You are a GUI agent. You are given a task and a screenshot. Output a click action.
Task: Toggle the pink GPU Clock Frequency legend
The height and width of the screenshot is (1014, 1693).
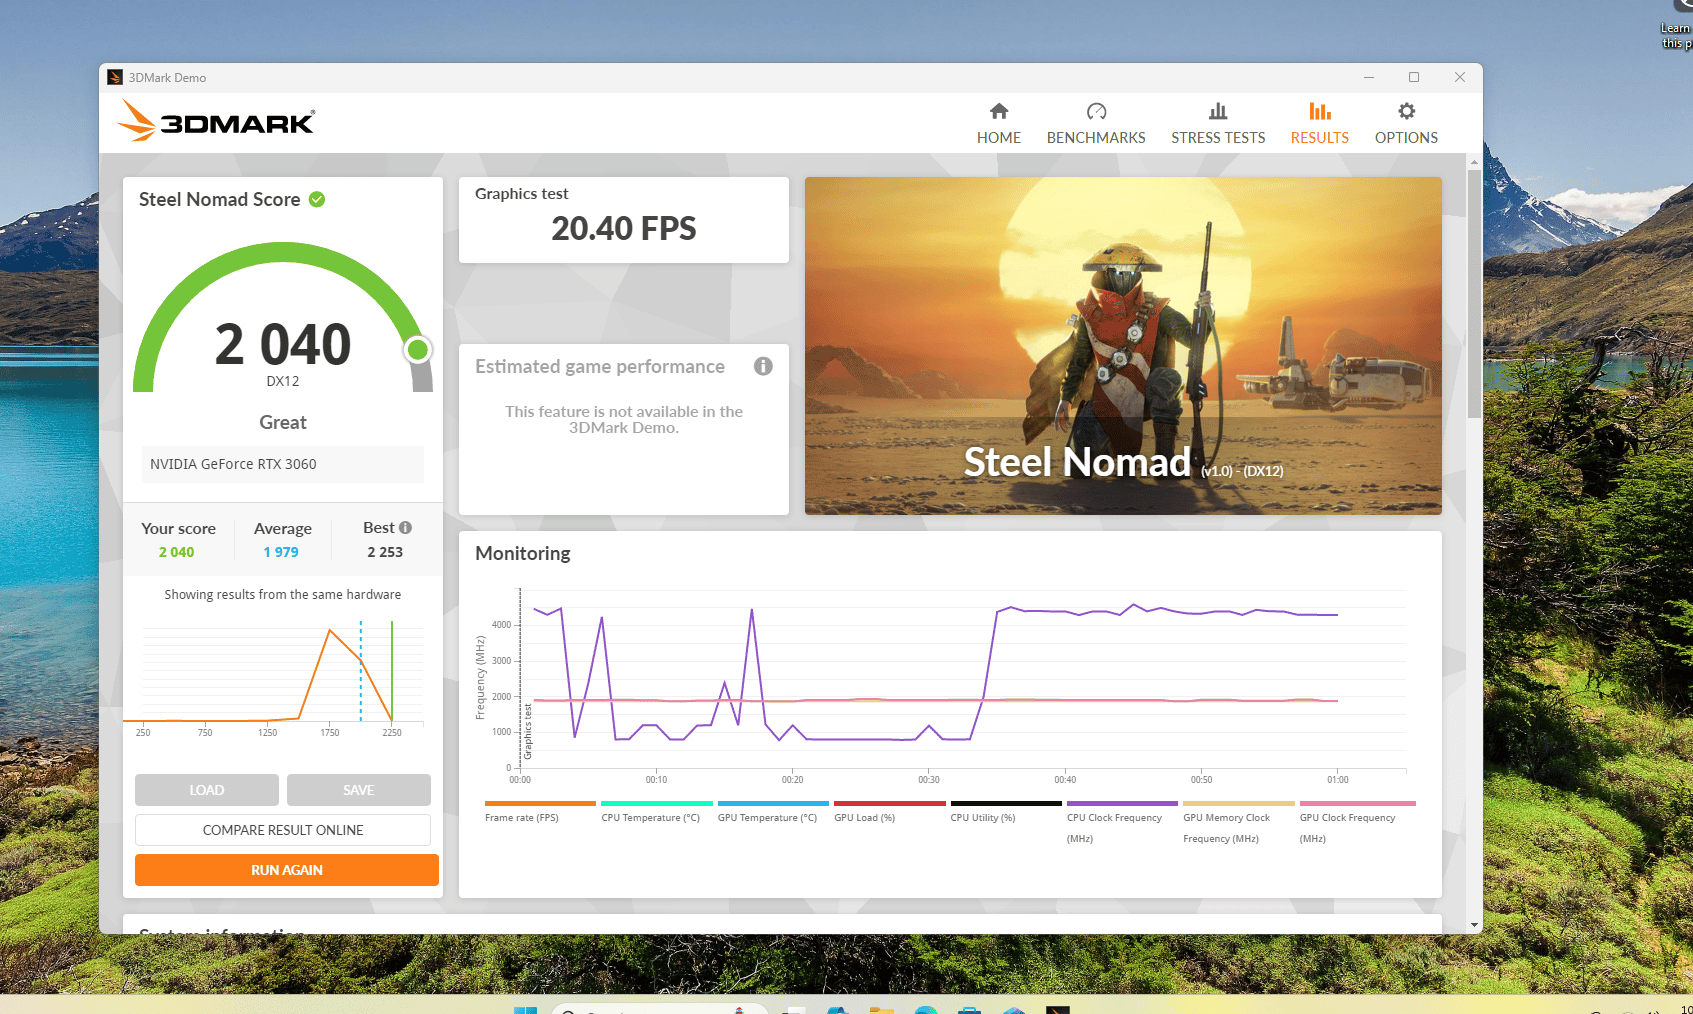(1357, 822)
